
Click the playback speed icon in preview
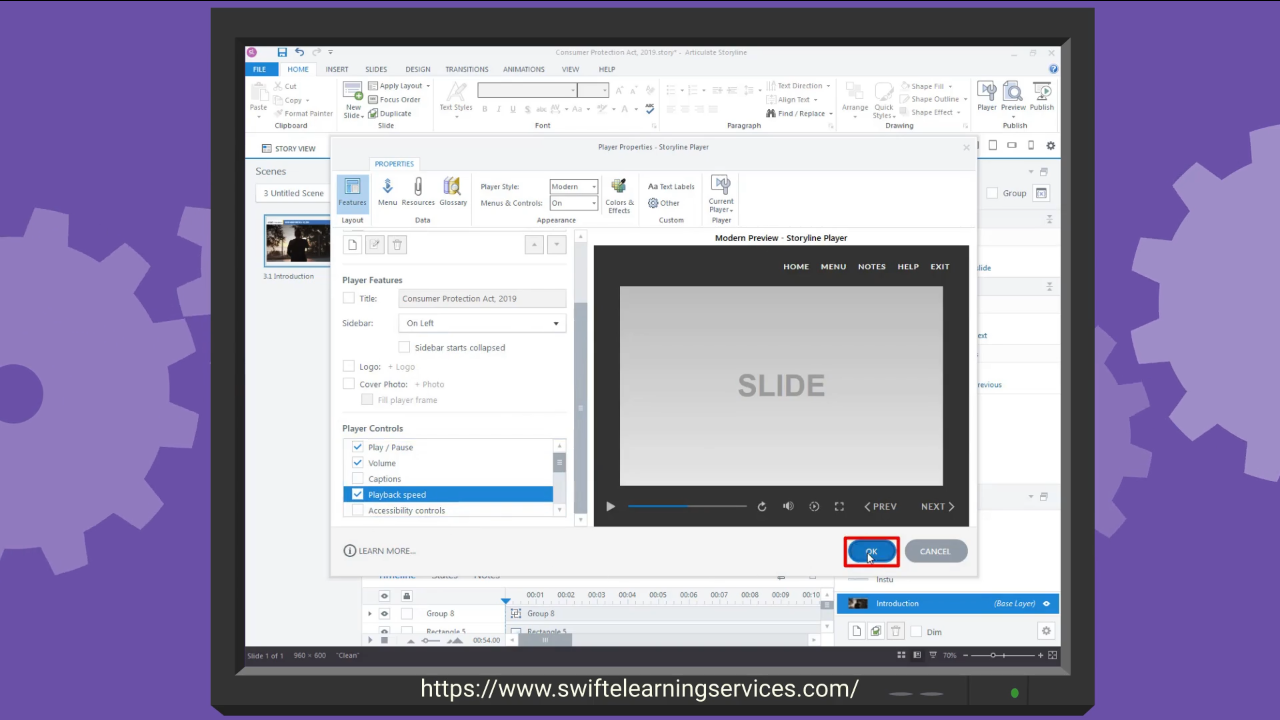814,507
